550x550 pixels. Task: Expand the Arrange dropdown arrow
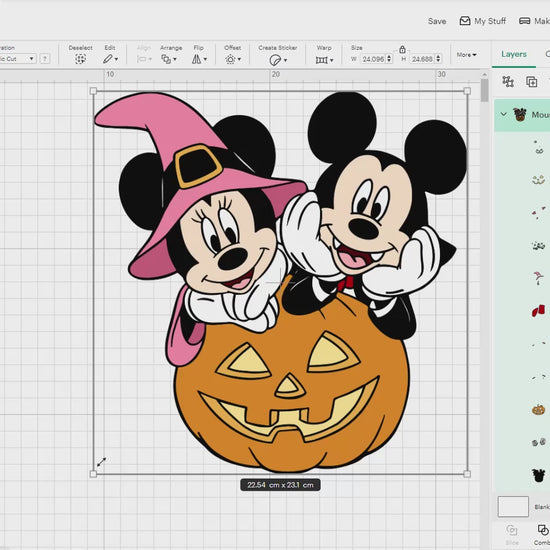click(x=175, y=60)
